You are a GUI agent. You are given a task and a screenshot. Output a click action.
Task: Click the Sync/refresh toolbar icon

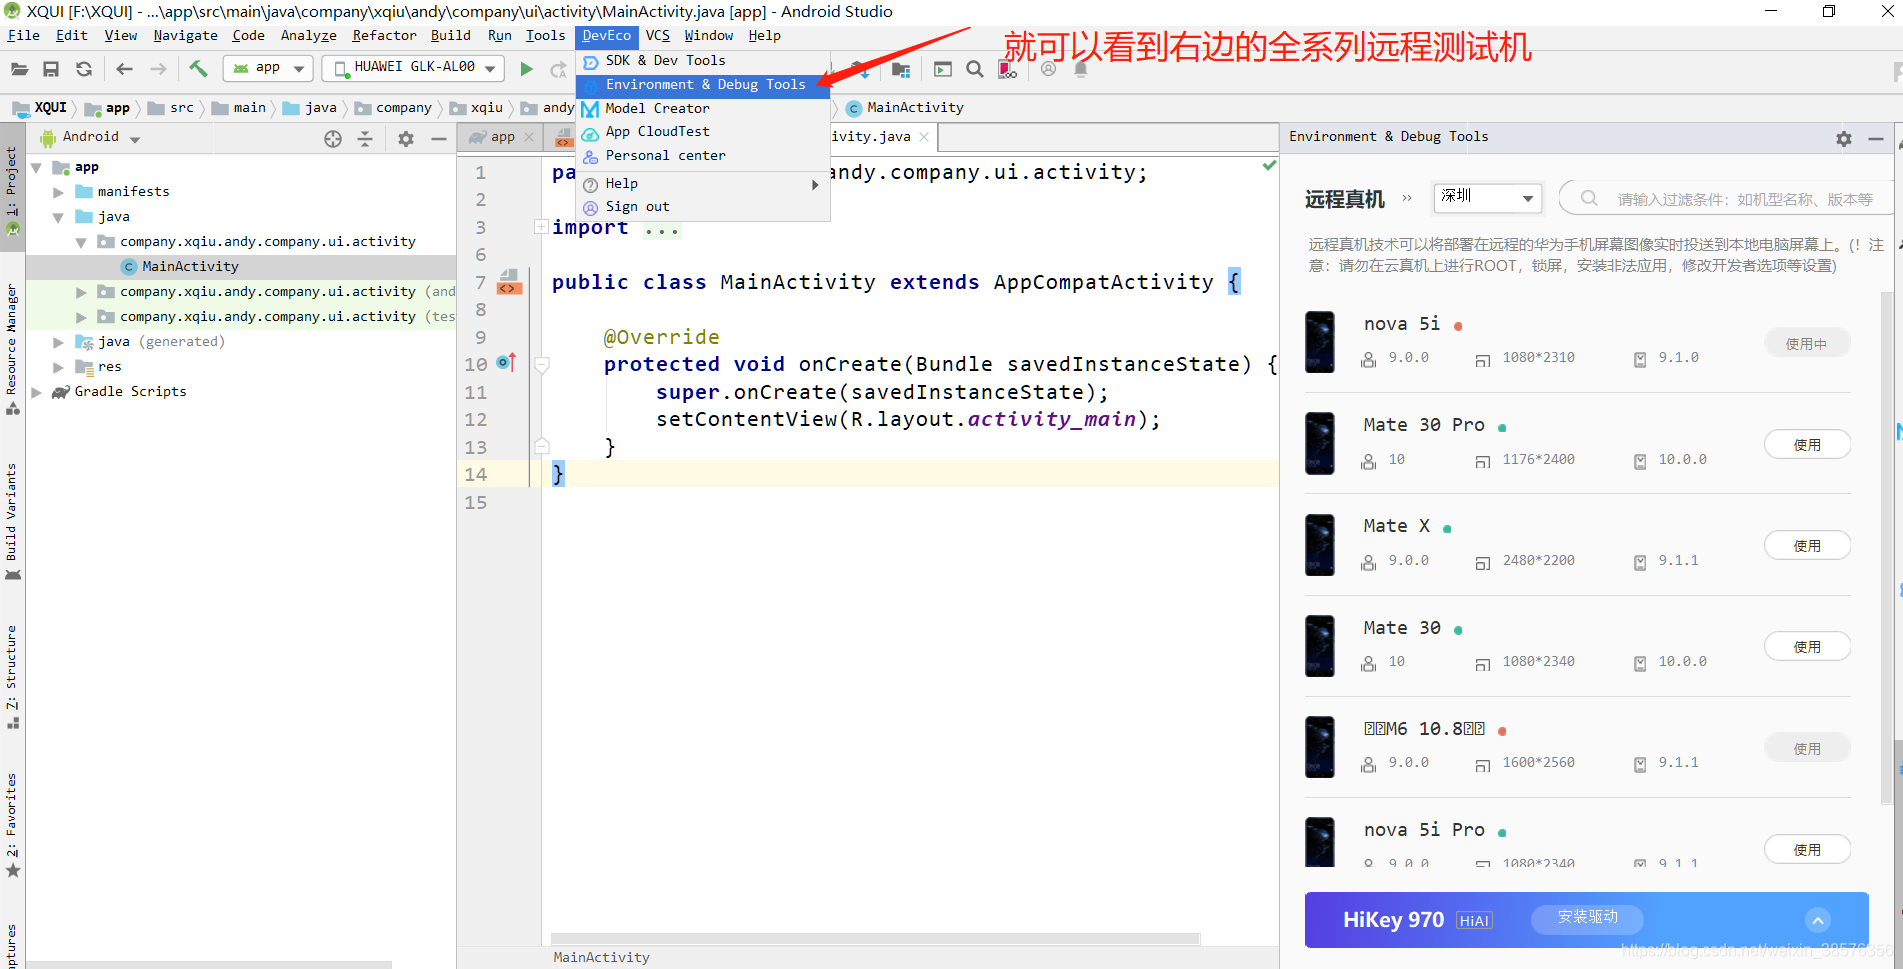[84, 69]
